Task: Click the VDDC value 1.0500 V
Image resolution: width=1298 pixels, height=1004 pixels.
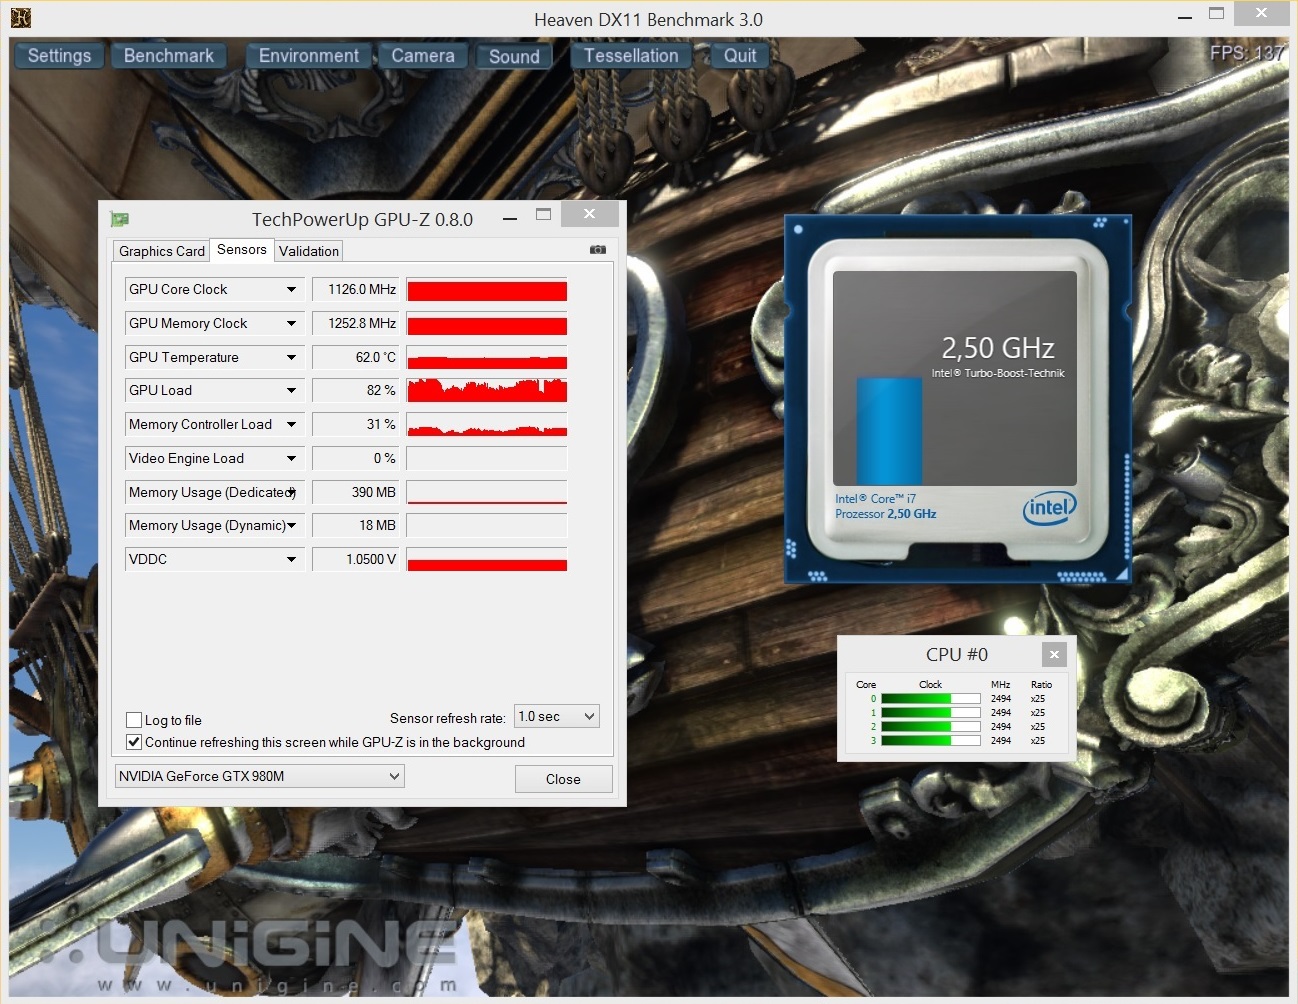Action: click(356, 559)
